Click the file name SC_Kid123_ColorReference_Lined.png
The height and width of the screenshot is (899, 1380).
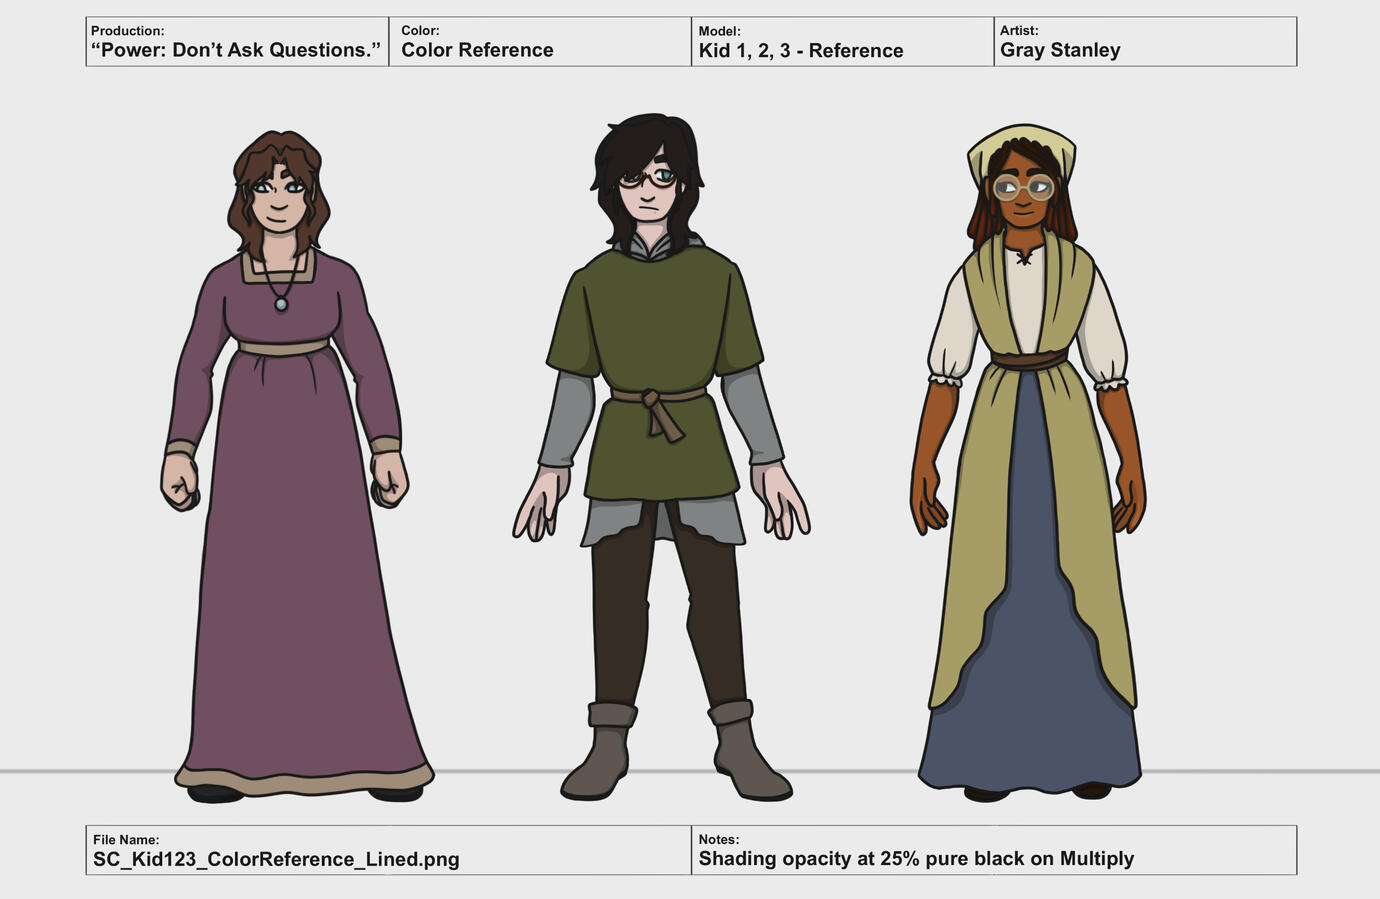276,859
